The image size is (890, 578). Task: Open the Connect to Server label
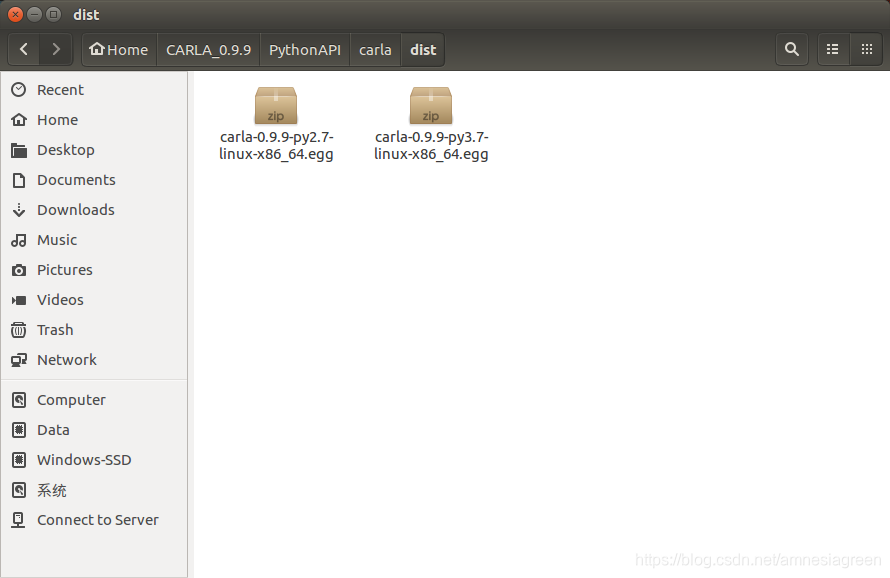pyautogui.click(x=98, y=520)
